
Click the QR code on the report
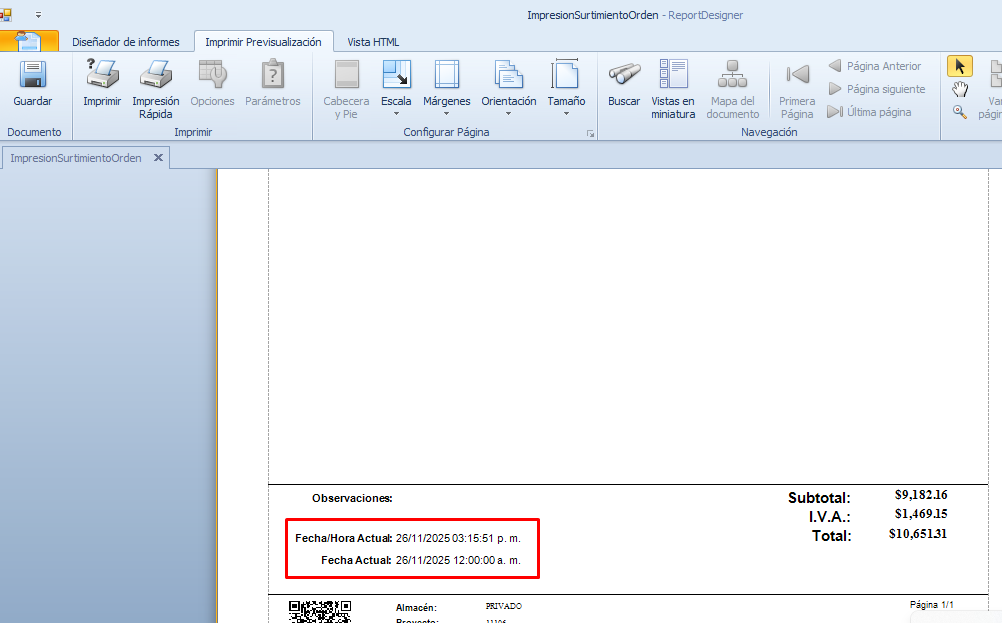(x=320, y=612)
